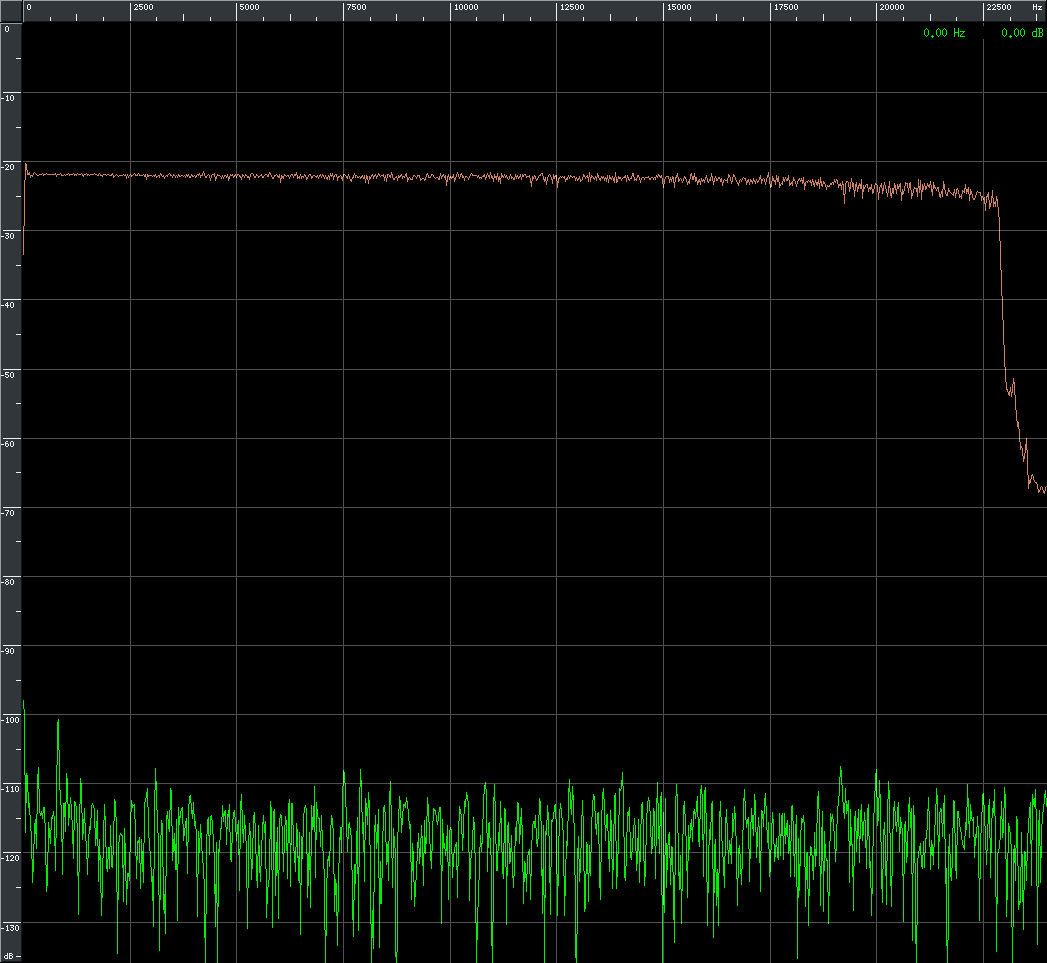
Task: Click the dB unit label at scale bottom
Action: click(x=9, y=956)
